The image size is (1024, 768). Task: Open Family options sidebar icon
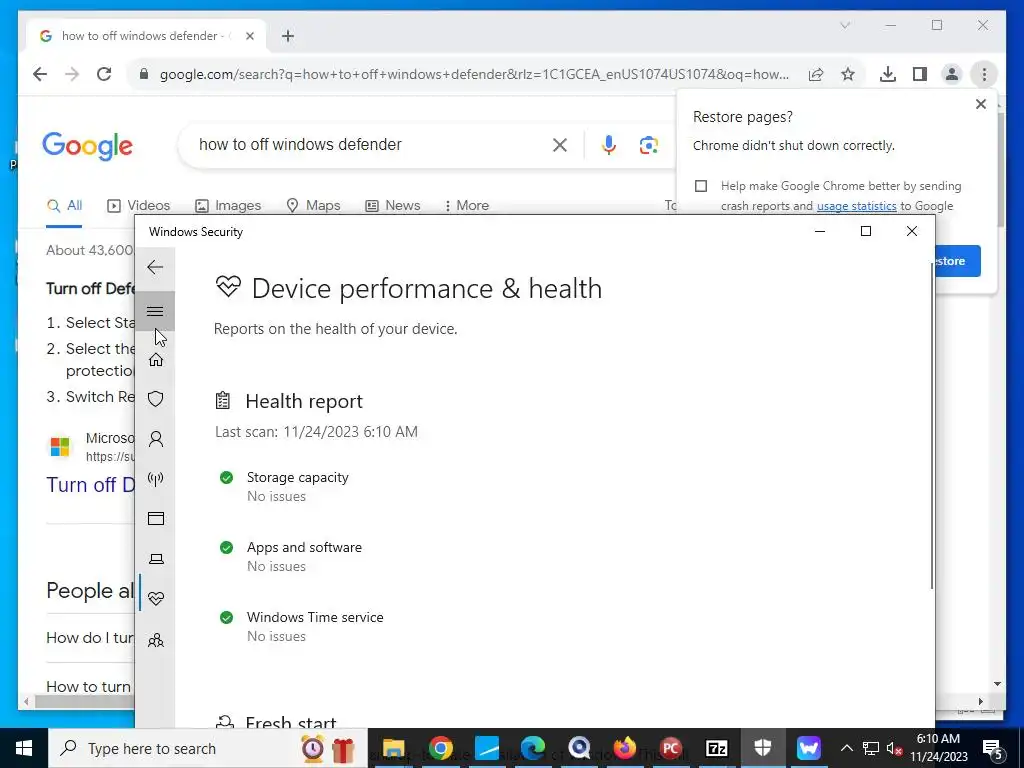[x=155, y=641]
